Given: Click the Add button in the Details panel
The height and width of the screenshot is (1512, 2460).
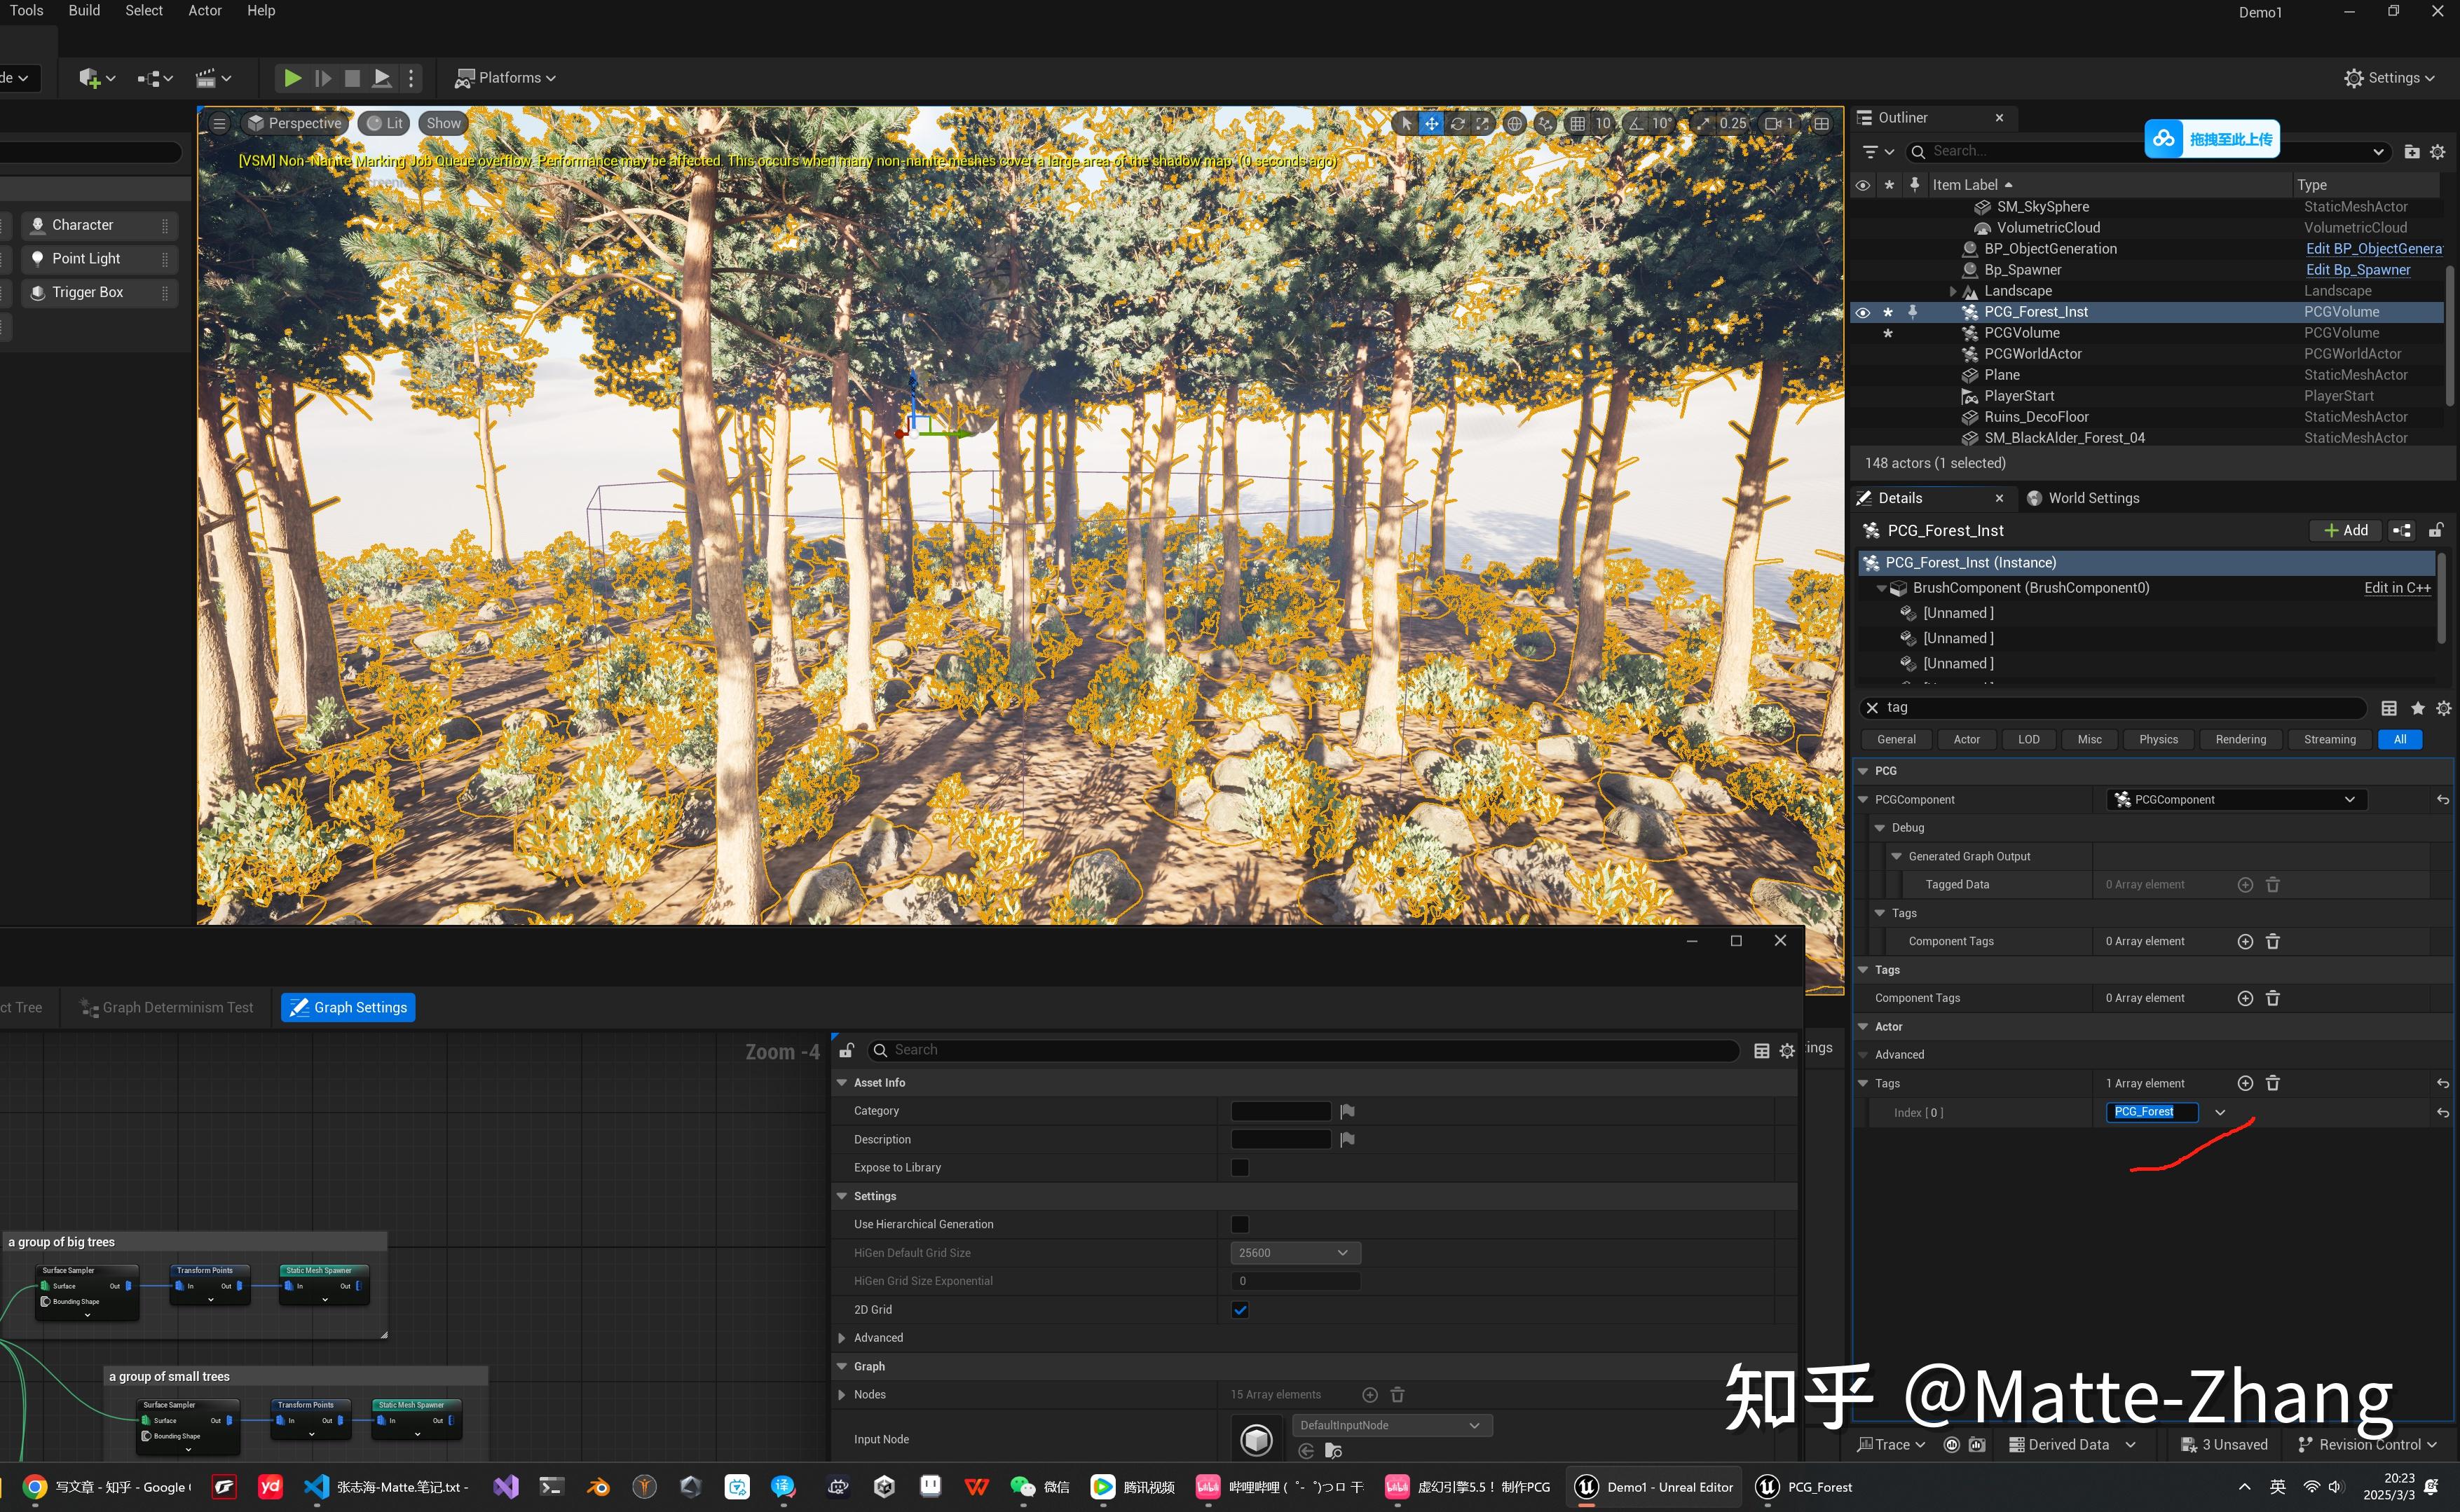Looking at the screenshot, I should pyautogui.click(x=2344, y=530).
